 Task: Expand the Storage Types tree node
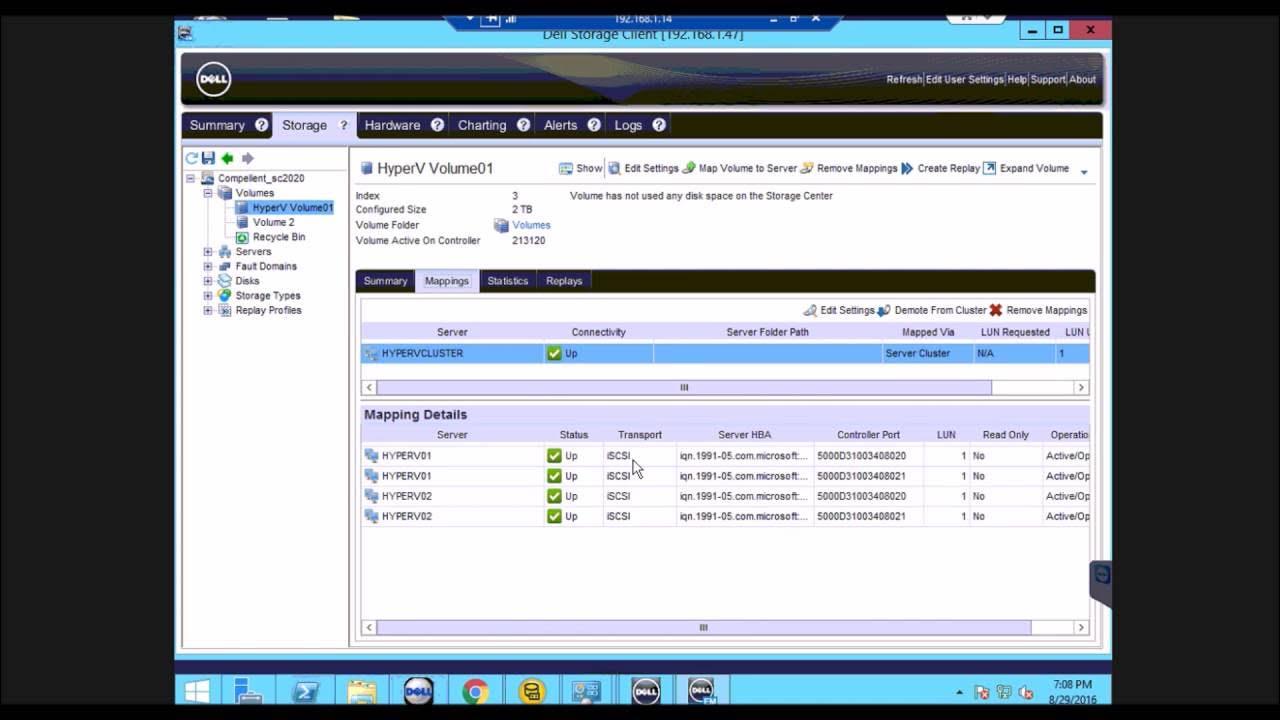coord(208,296)
